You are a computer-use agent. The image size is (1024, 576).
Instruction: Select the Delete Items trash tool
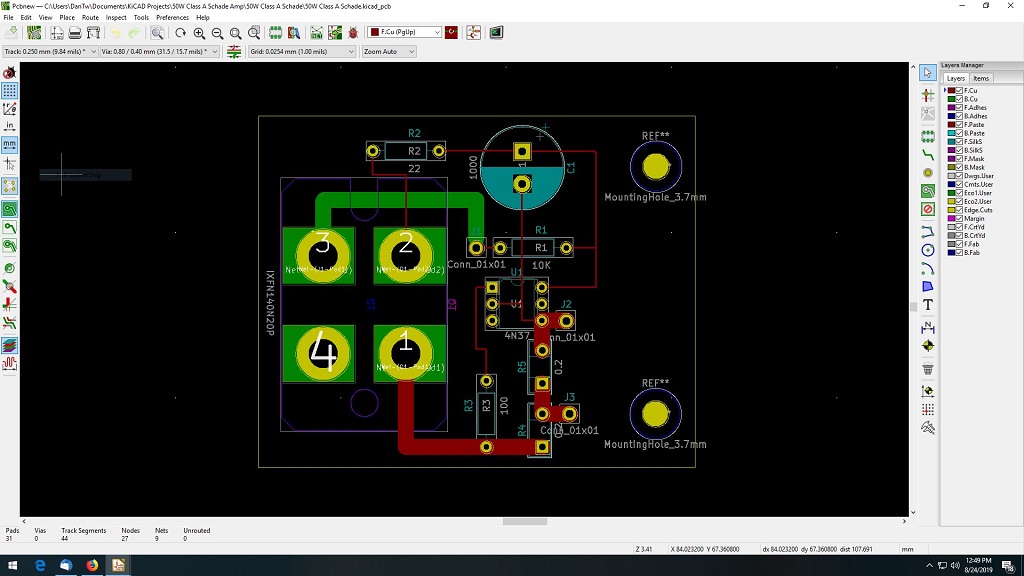[928, 369]
